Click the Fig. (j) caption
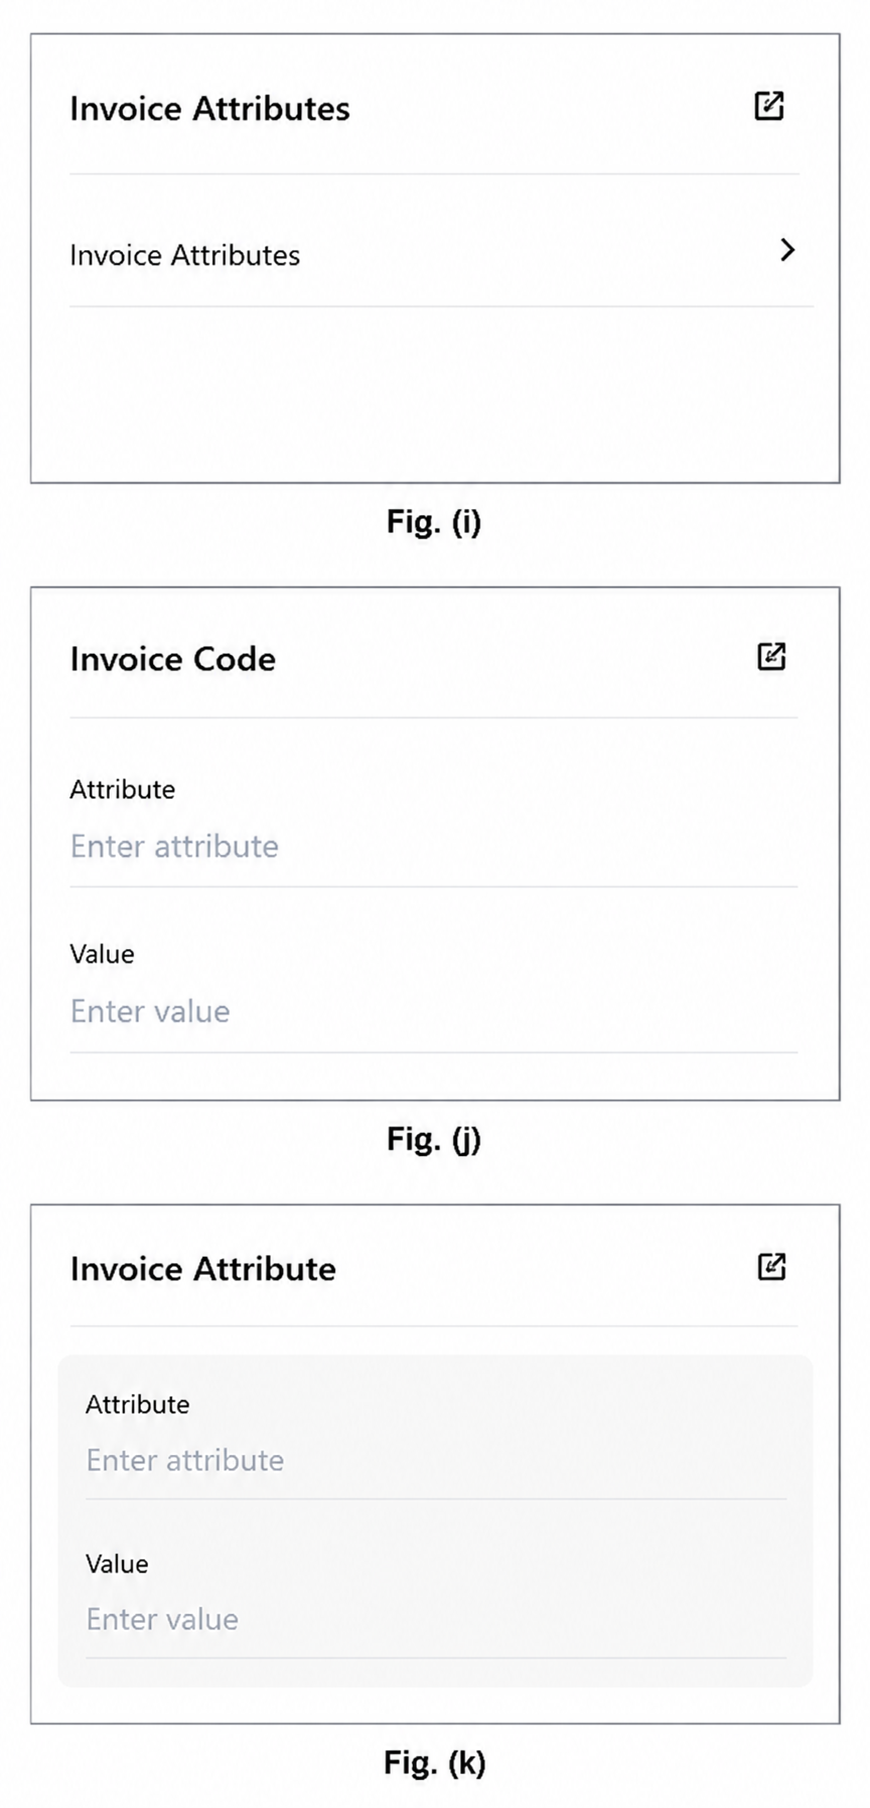The height and width of the screenshot is (1808, 870). [434, 1140]
